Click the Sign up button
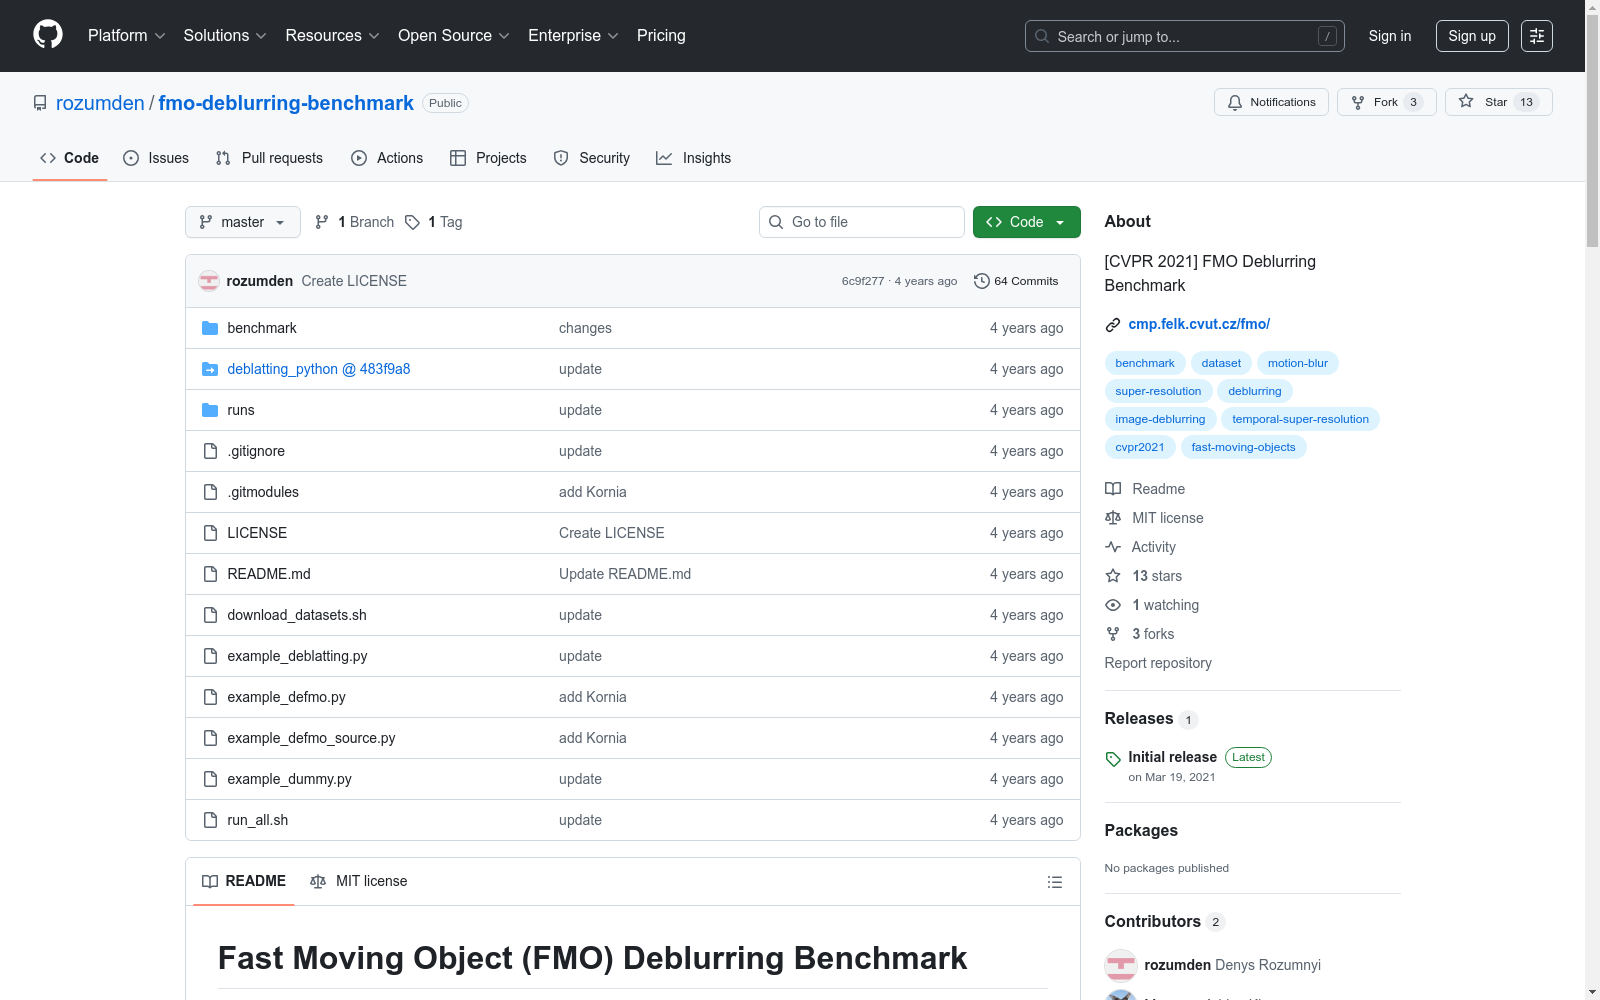 pos(1472,36)
